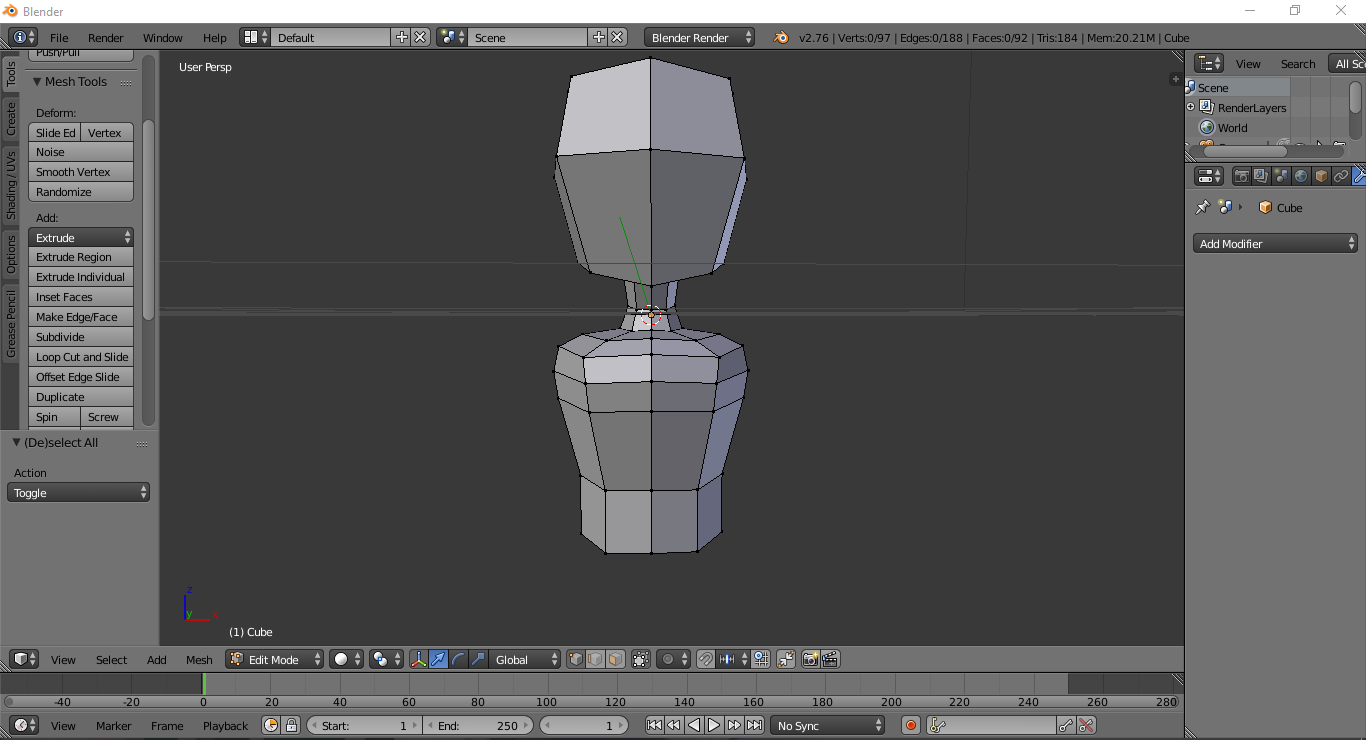Viewport: 1366px width, 740px height.
Task: Enable the record button in the timeline
Action: point(910,725)
